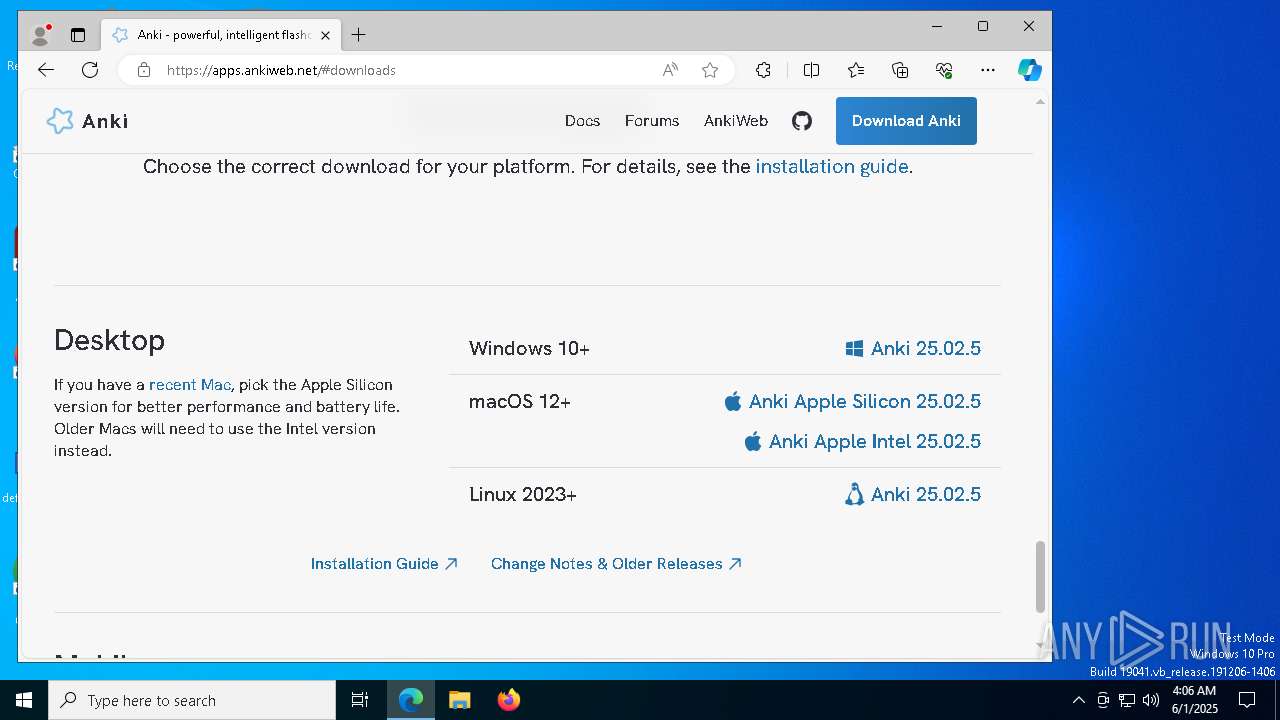Add this page to favorites
Viewport: 1280px width, 720px height.
pyautogui.click(x=710, y=70)
